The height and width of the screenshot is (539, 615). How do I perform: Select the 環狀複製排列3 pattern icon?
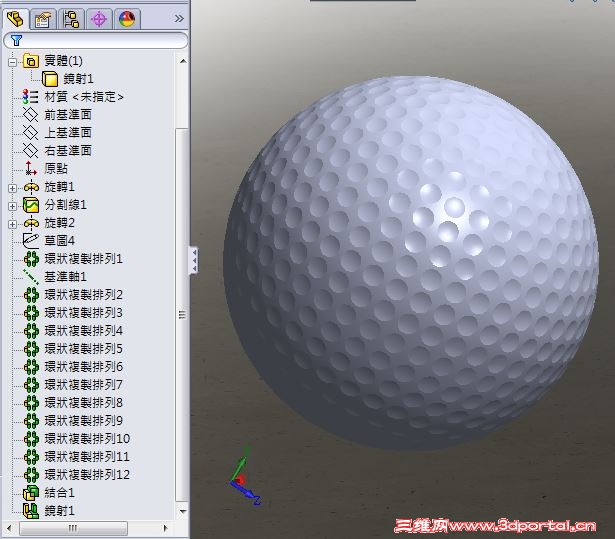click(x=31, y=313)
